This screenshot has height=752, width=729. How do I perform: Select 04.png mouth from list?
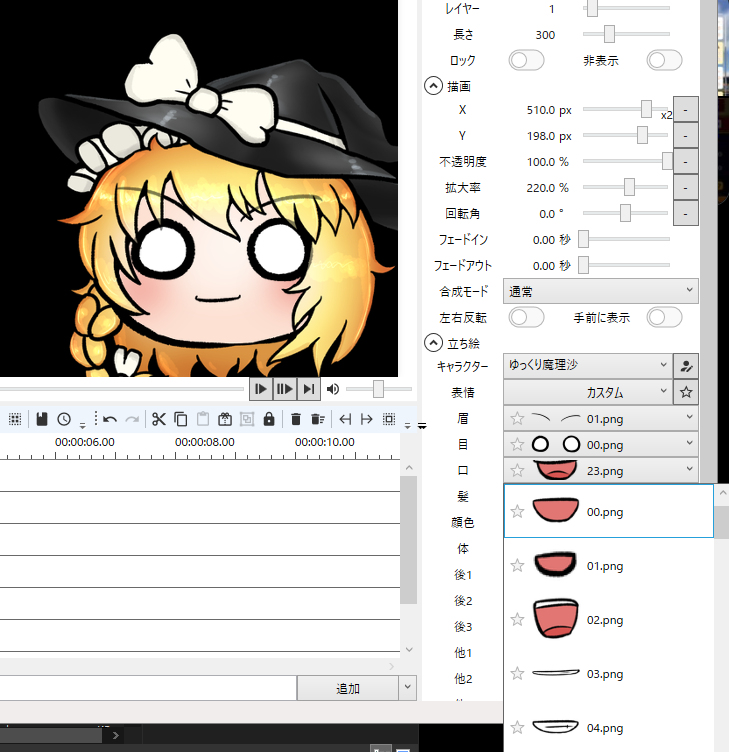[609, 728]
